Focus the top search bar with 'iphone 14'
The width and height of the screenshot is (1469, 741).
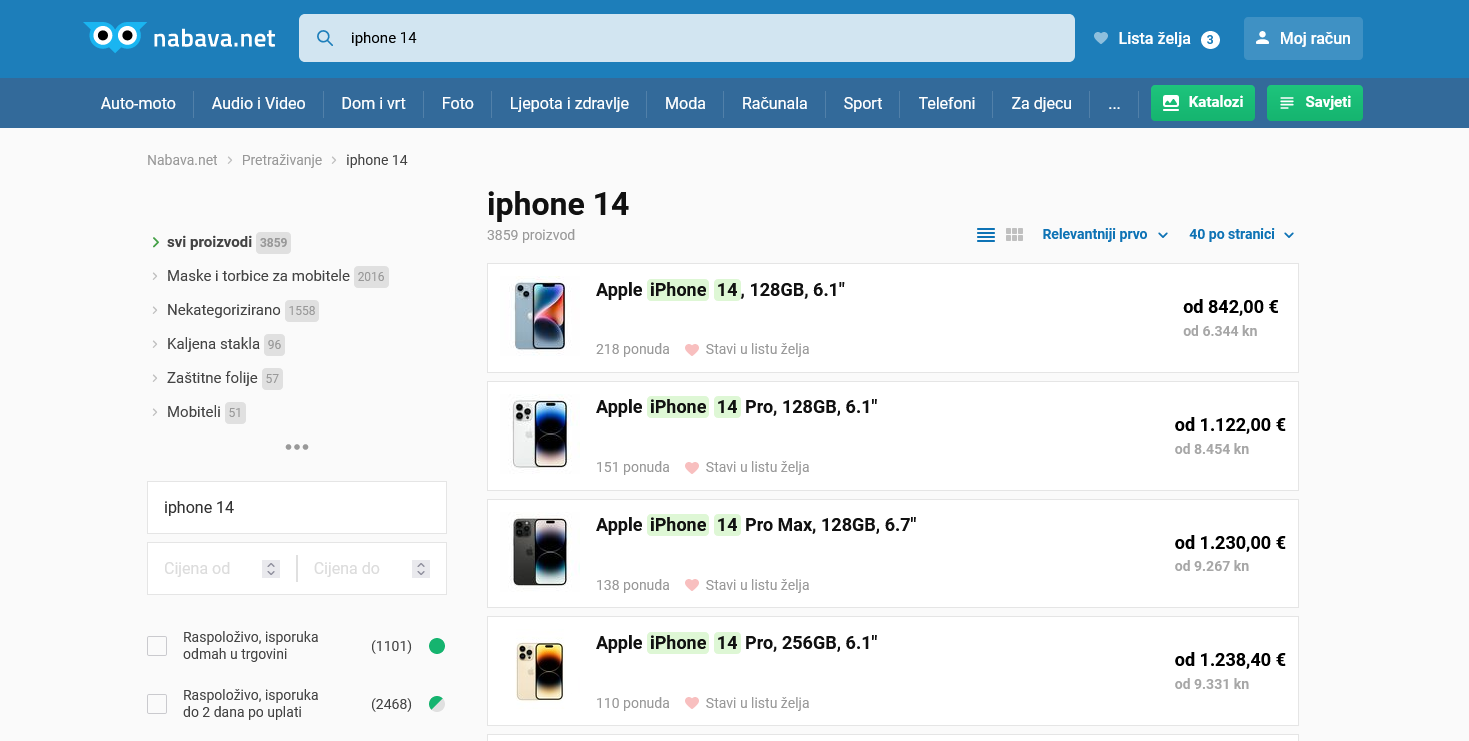pyautogui.click(x=687, y=38)
